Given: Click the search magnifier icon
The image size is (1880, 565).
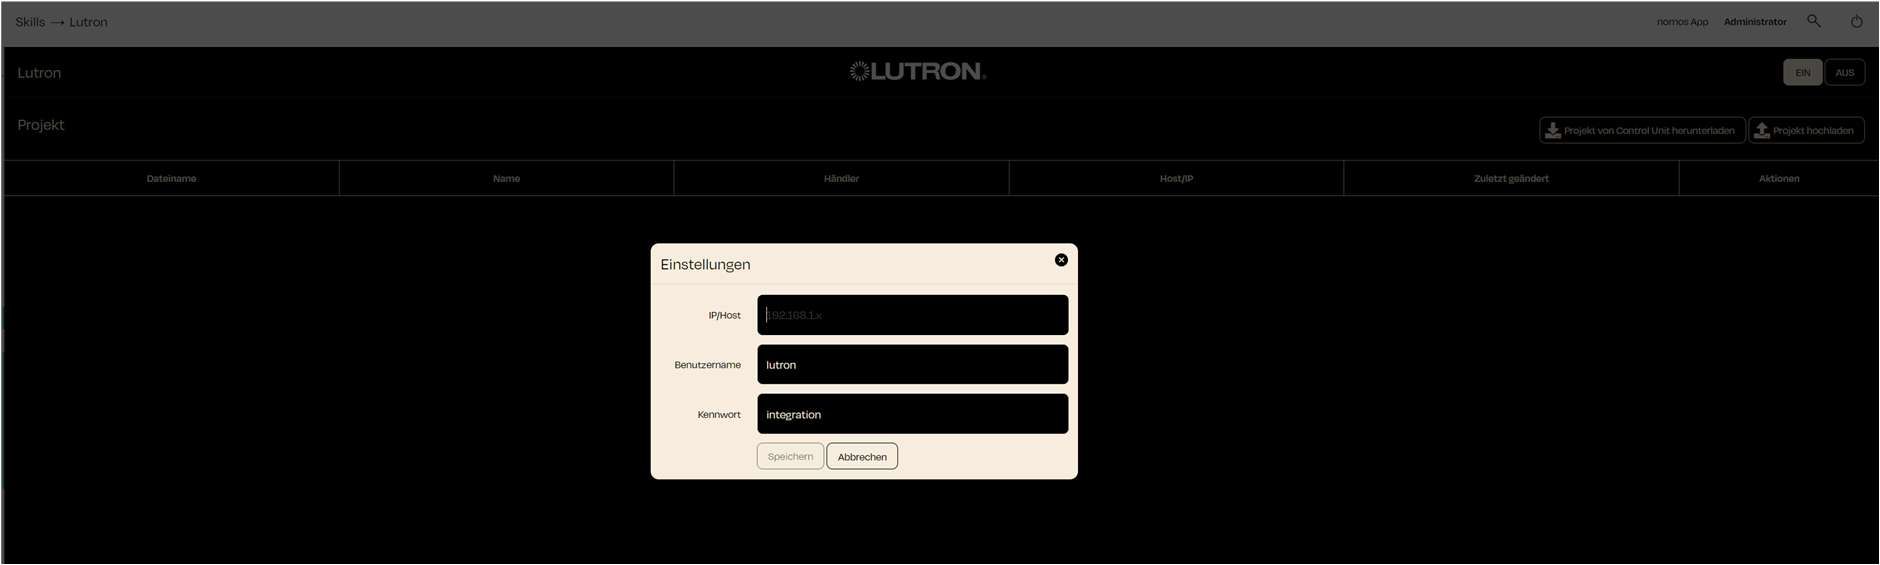Looking at the screenshot, I should pyautogui.click(x=1814, y=21).
